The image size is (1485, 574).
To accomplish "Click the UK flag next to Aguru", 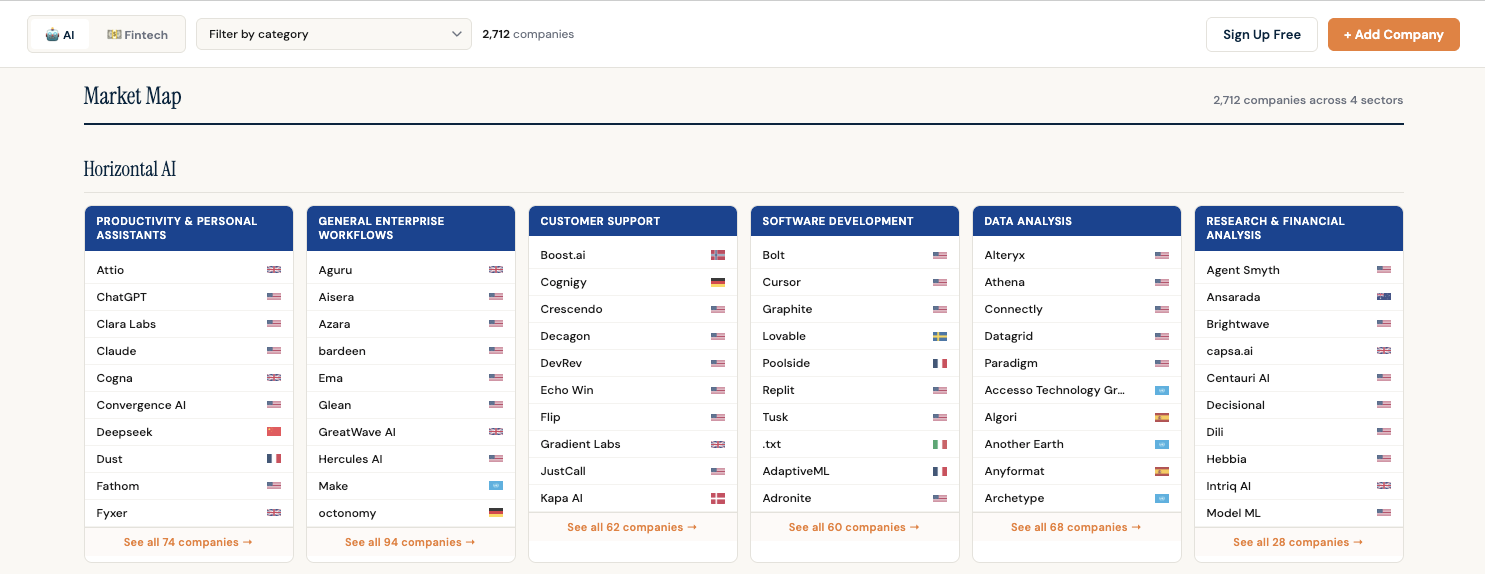I will (496, 270).
